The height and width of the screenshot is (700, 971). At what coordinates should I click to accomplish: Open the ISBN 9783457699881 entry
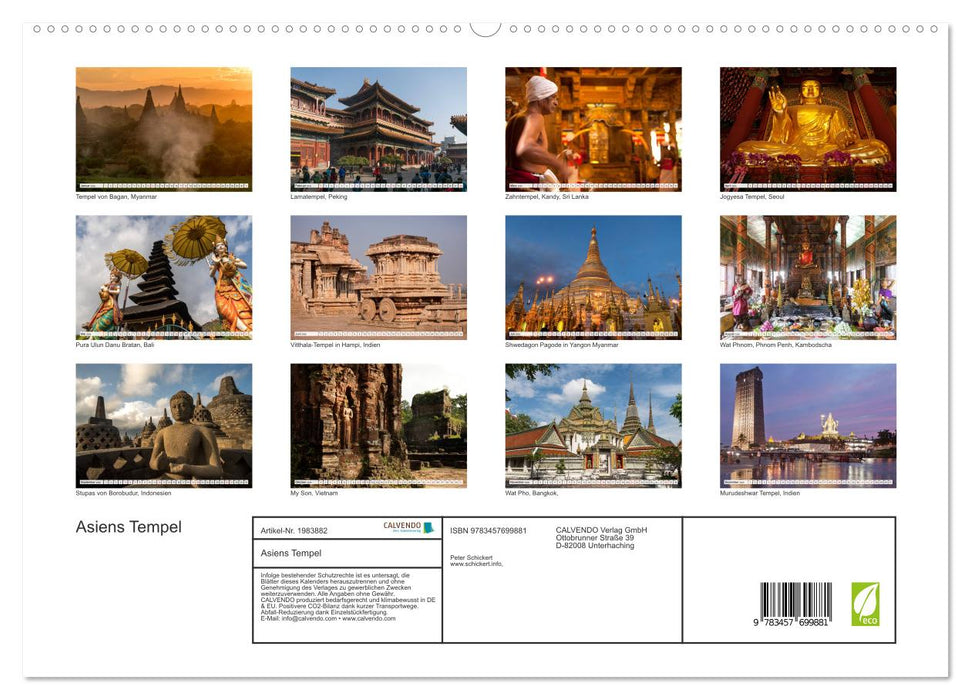click(x=488, y=528)
